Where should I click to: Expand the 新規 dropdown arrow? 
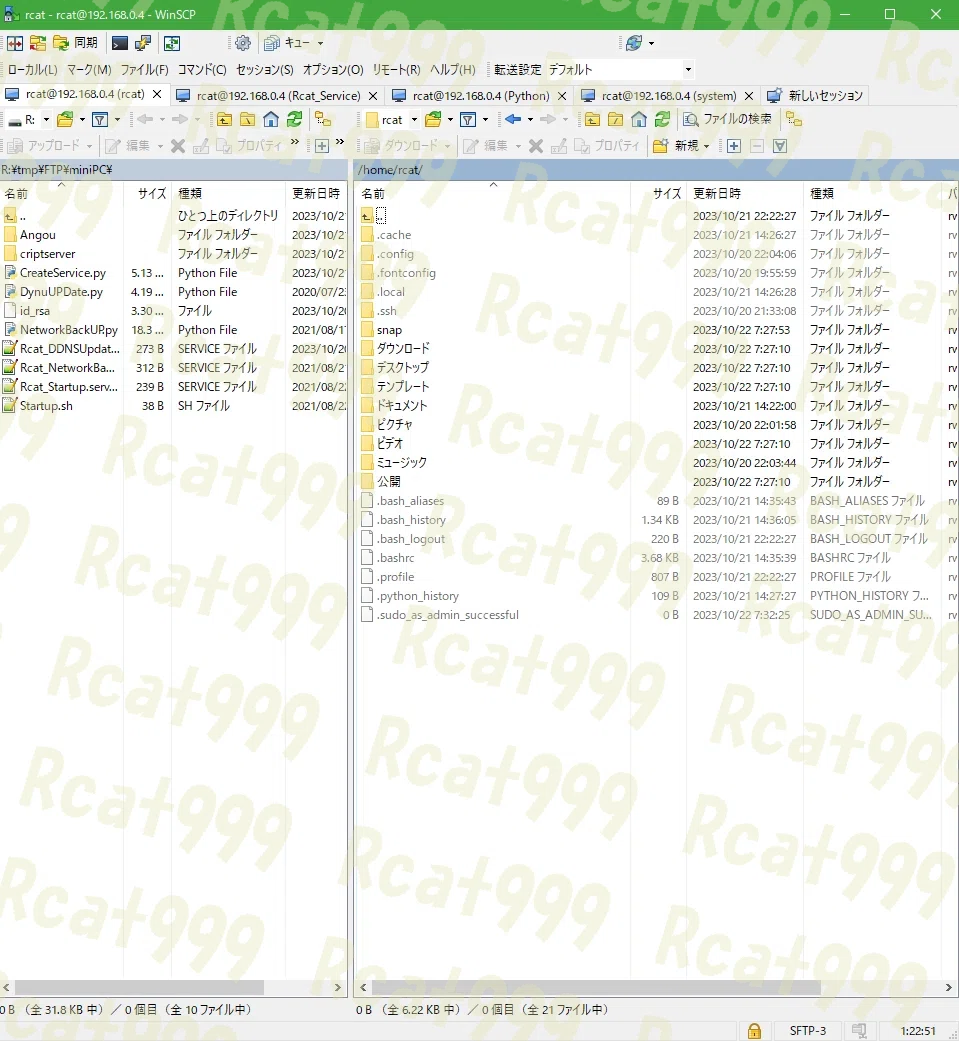tap(707, 146)
